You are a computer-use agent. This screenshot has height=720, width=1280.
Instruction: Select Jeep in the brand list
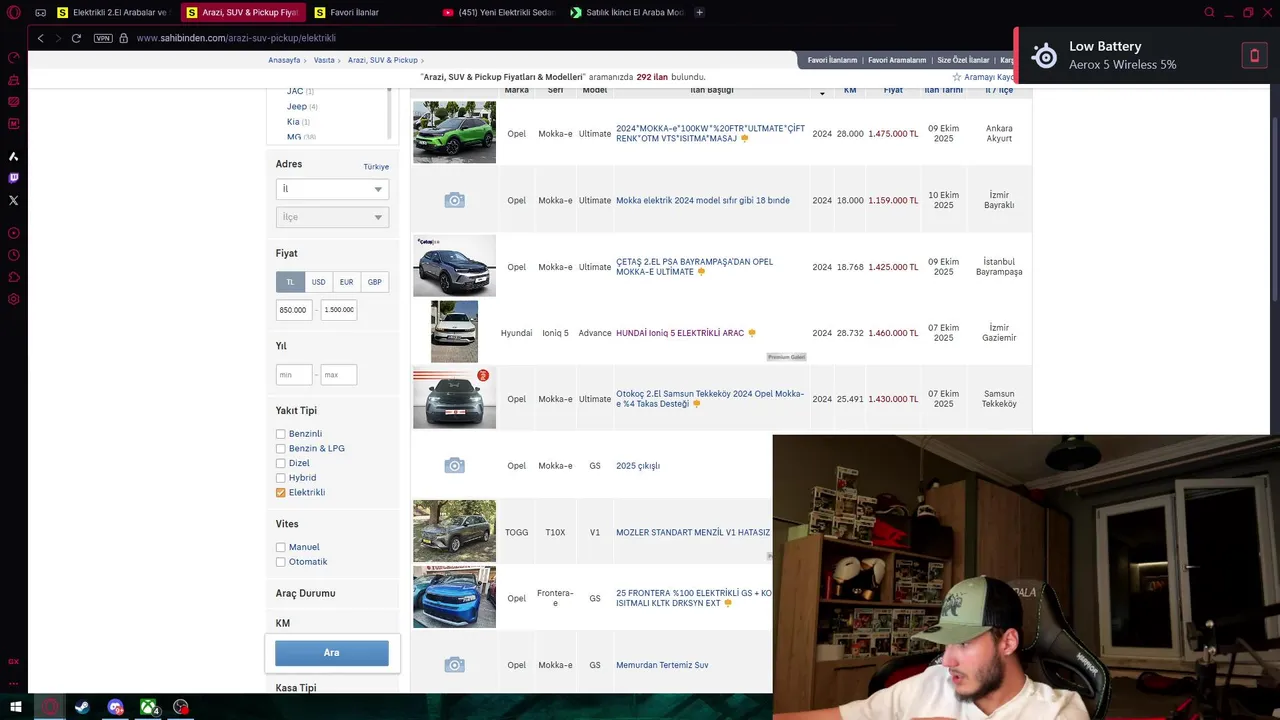point(297,106)
